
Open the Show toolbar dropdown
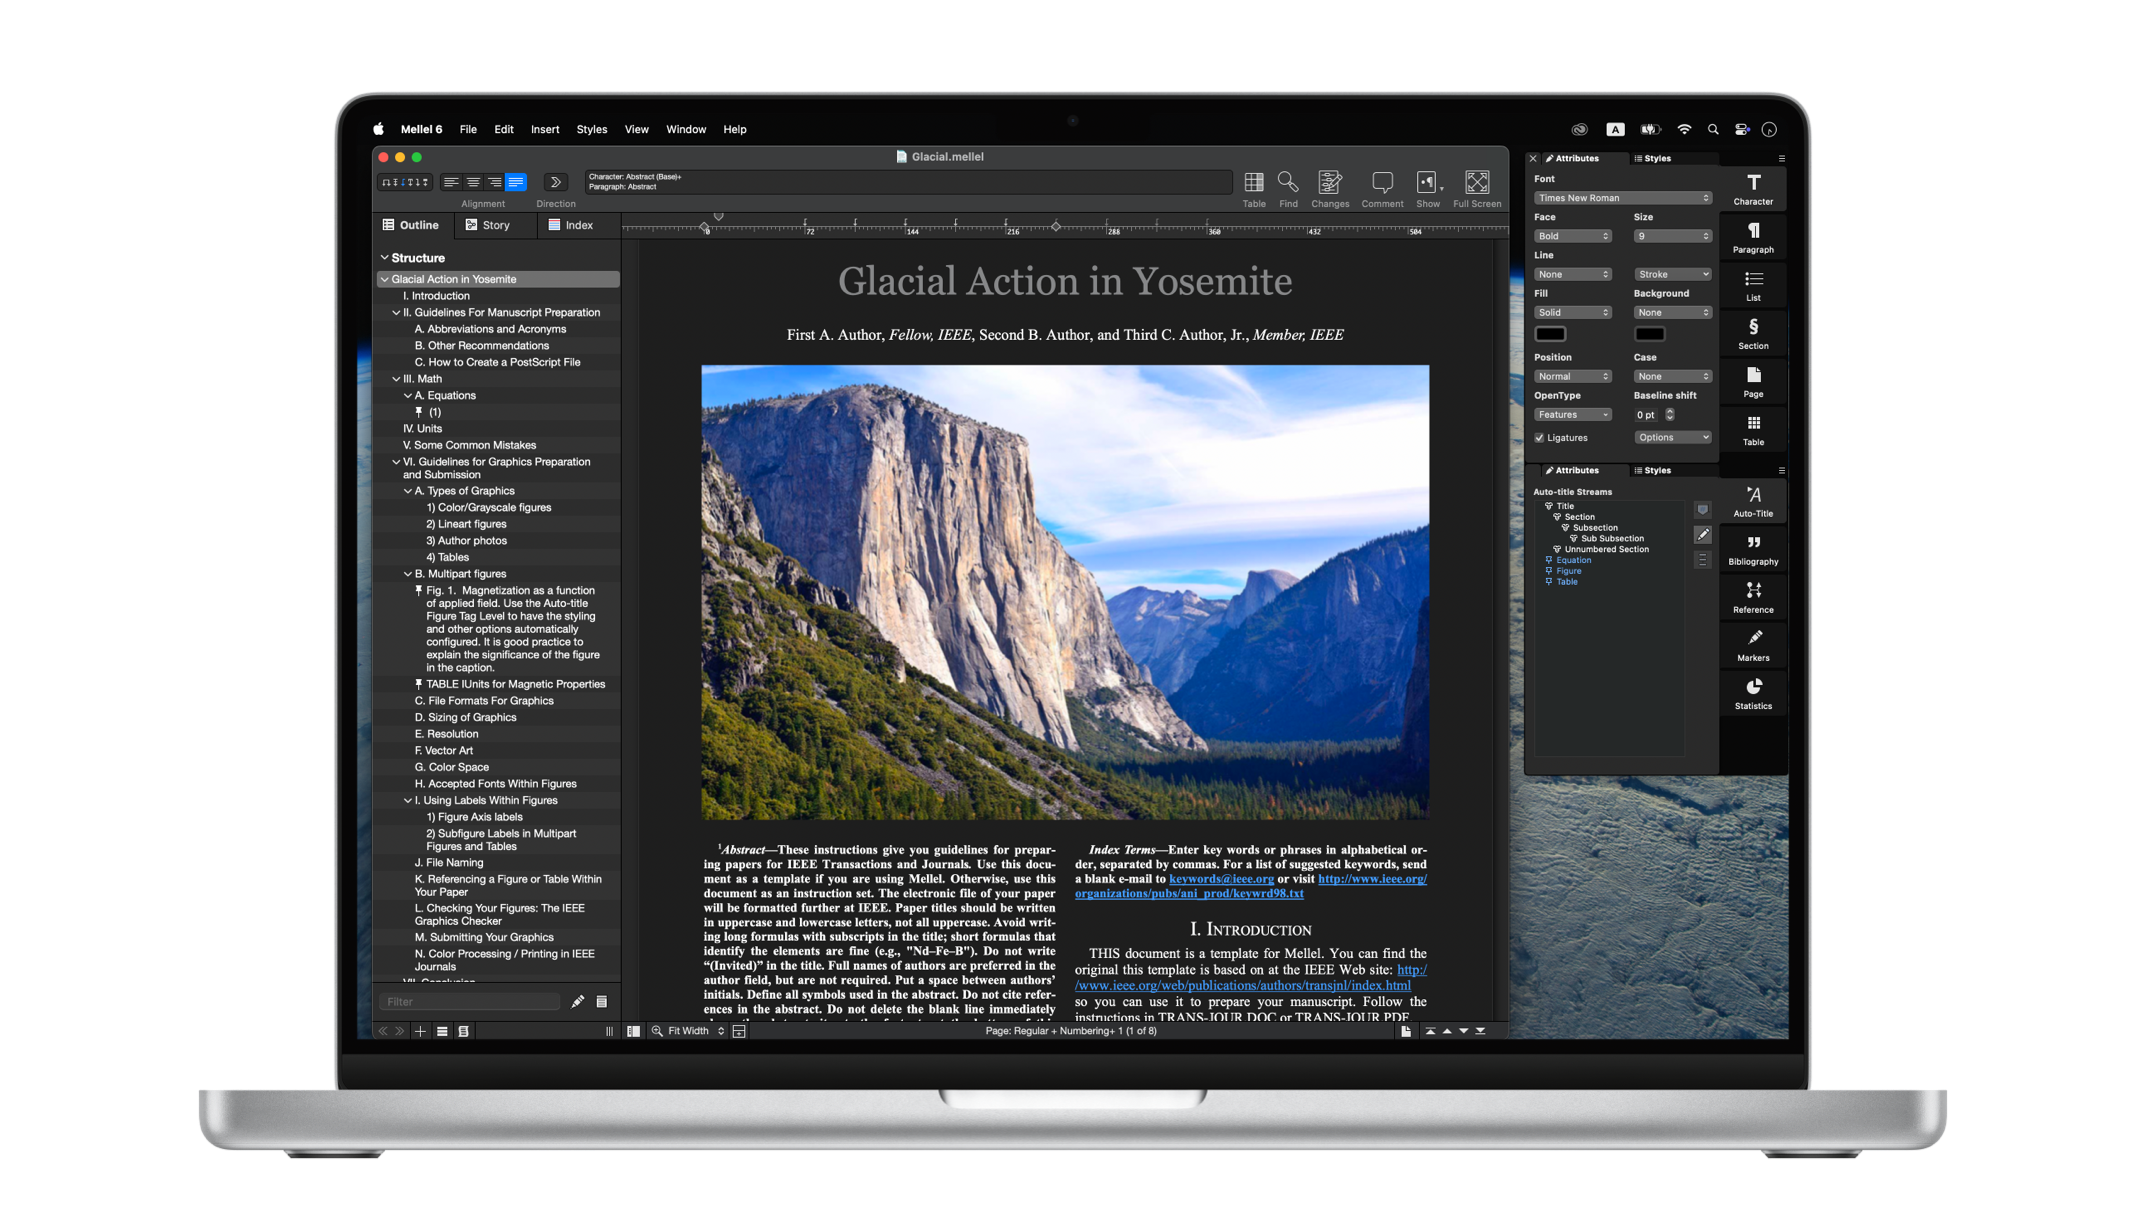[1428, 188]
